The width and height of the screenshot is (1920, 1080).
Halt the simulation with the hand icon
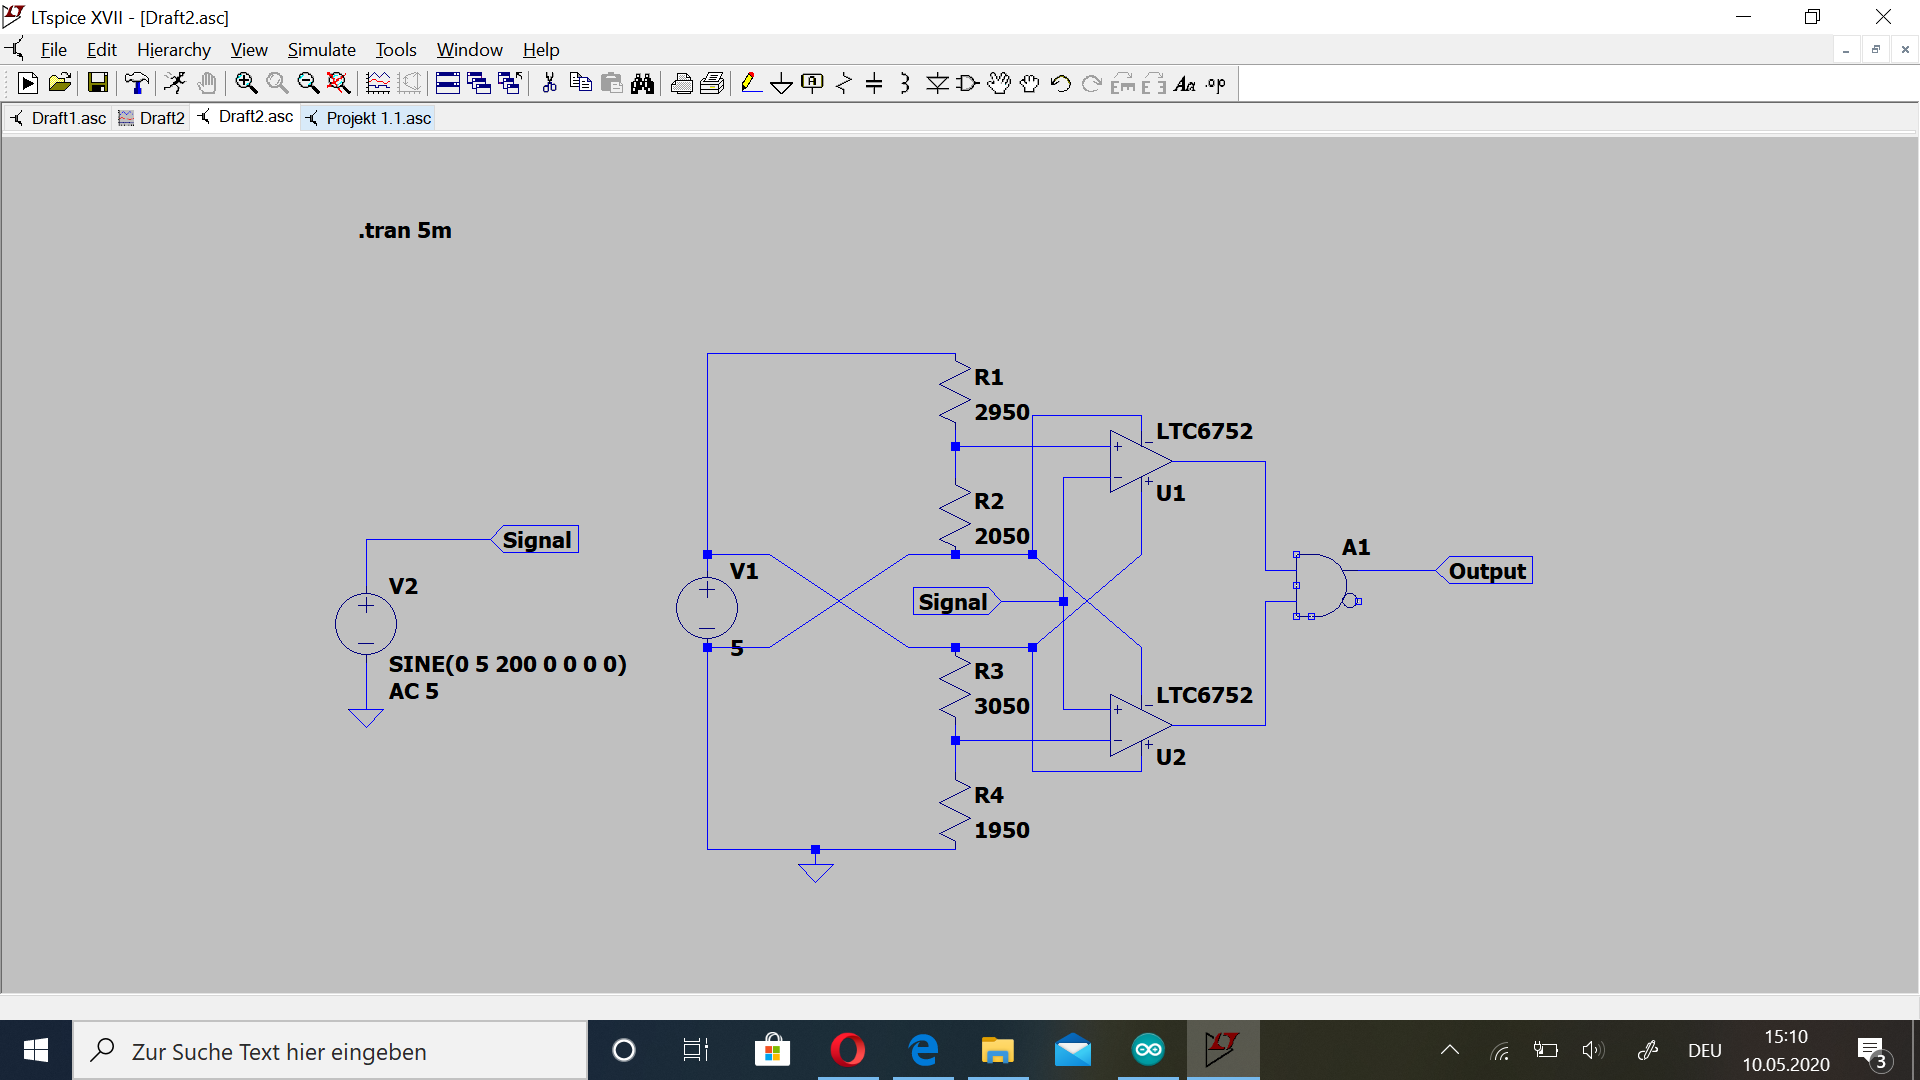click(x=206, y=84)
